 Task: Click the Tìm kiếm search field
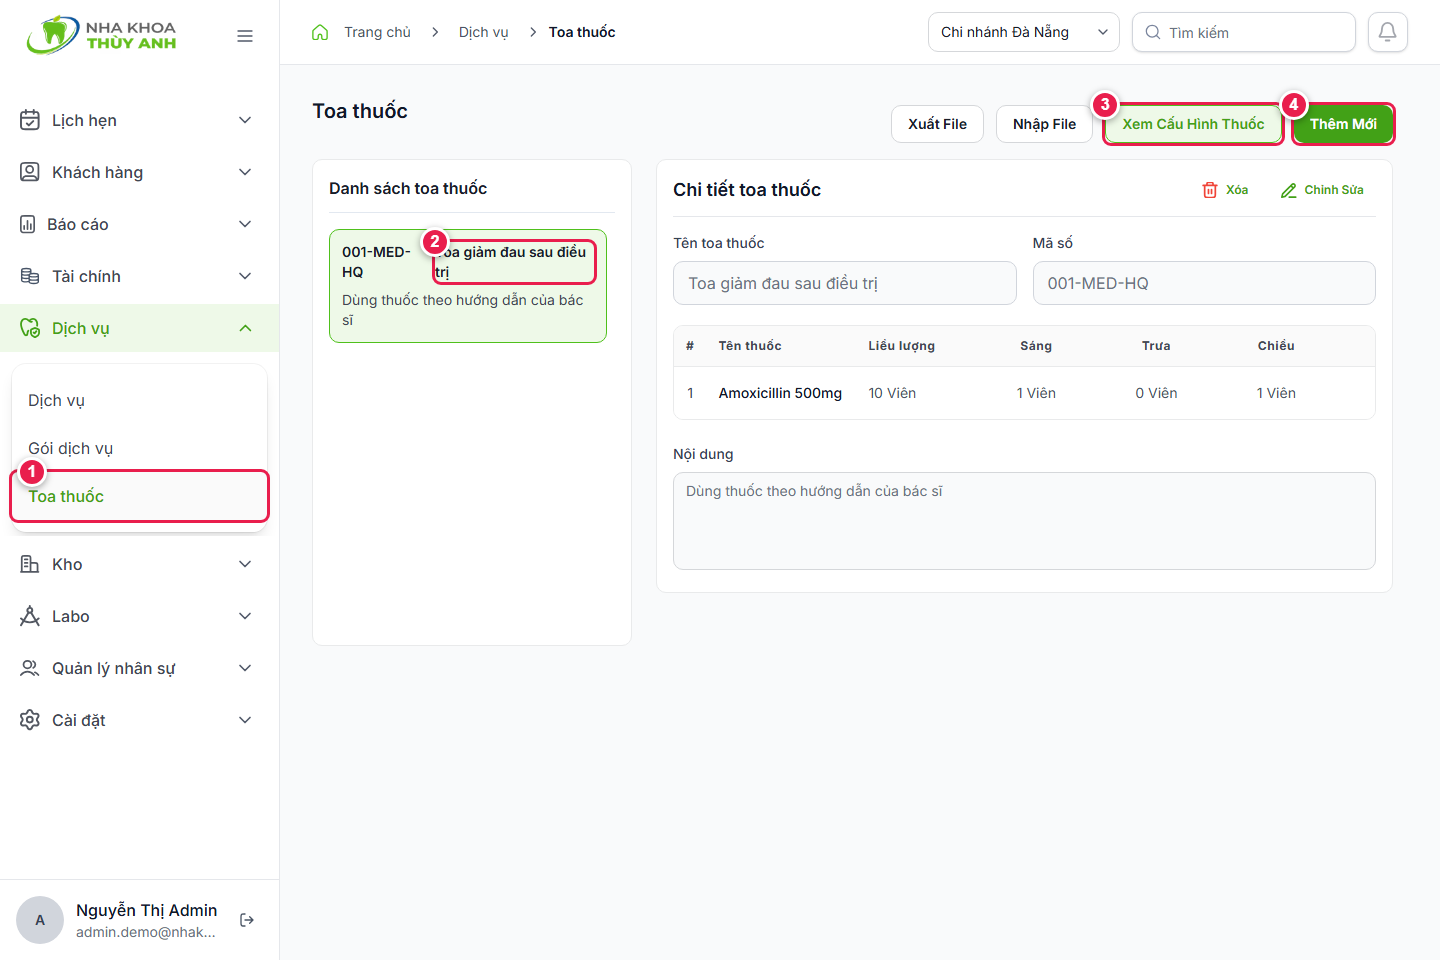pos(1244,32)
